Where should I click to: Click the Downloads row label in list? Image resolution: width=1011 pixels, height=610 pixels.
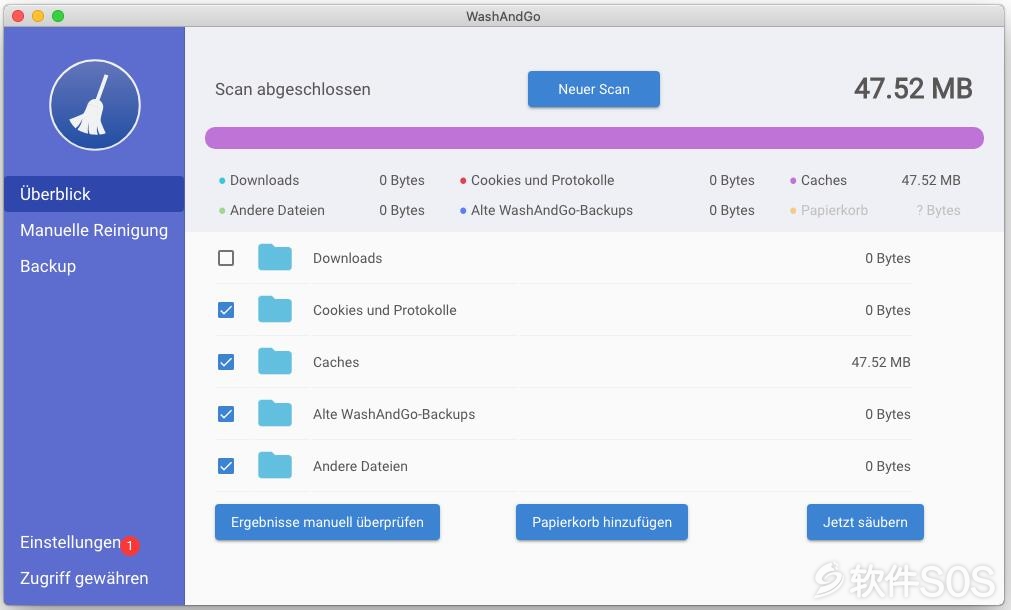(x=348, y=258)
